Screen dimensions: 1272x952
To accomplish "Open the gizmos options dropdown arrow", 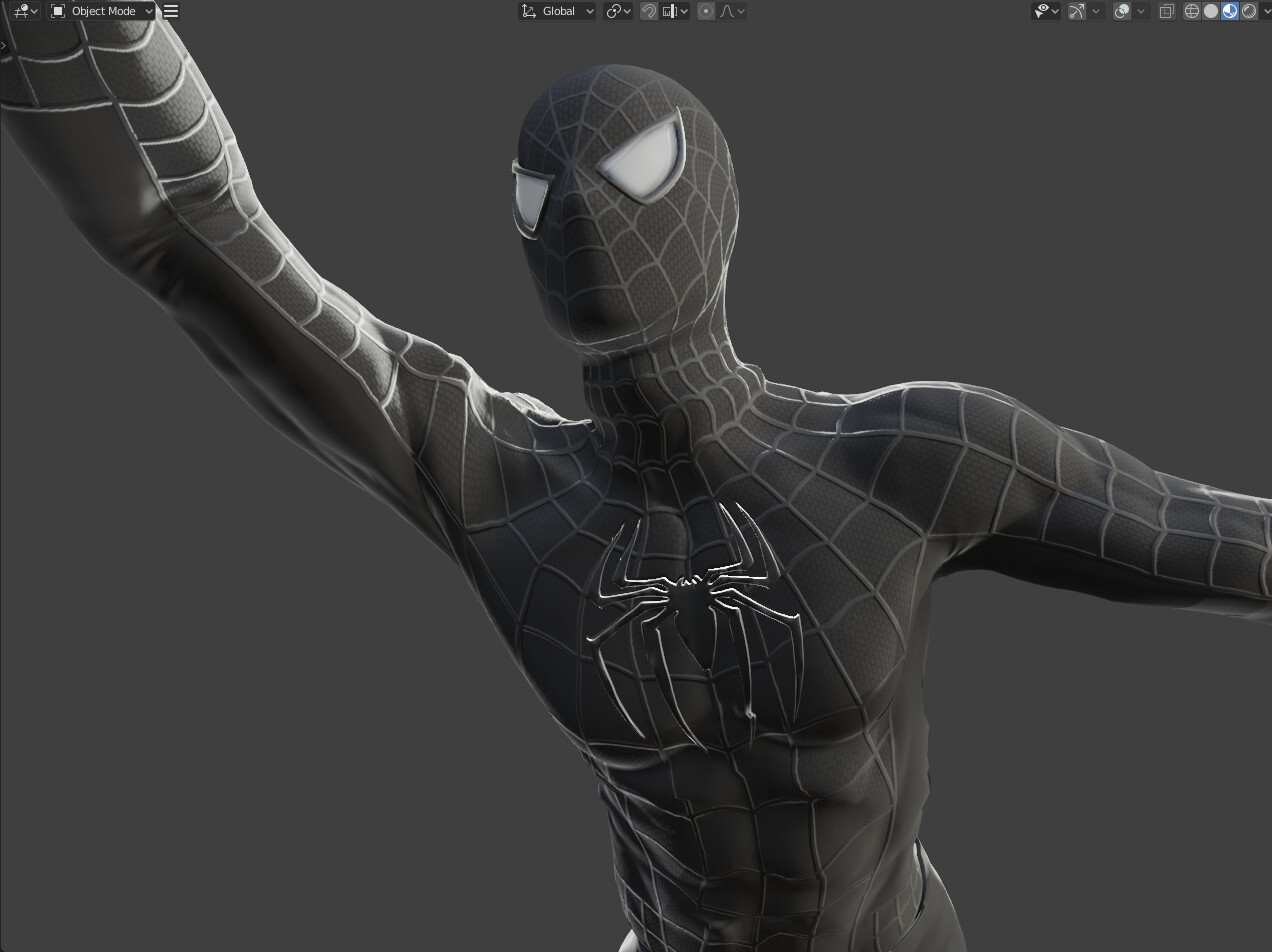I will (1096, 11).
